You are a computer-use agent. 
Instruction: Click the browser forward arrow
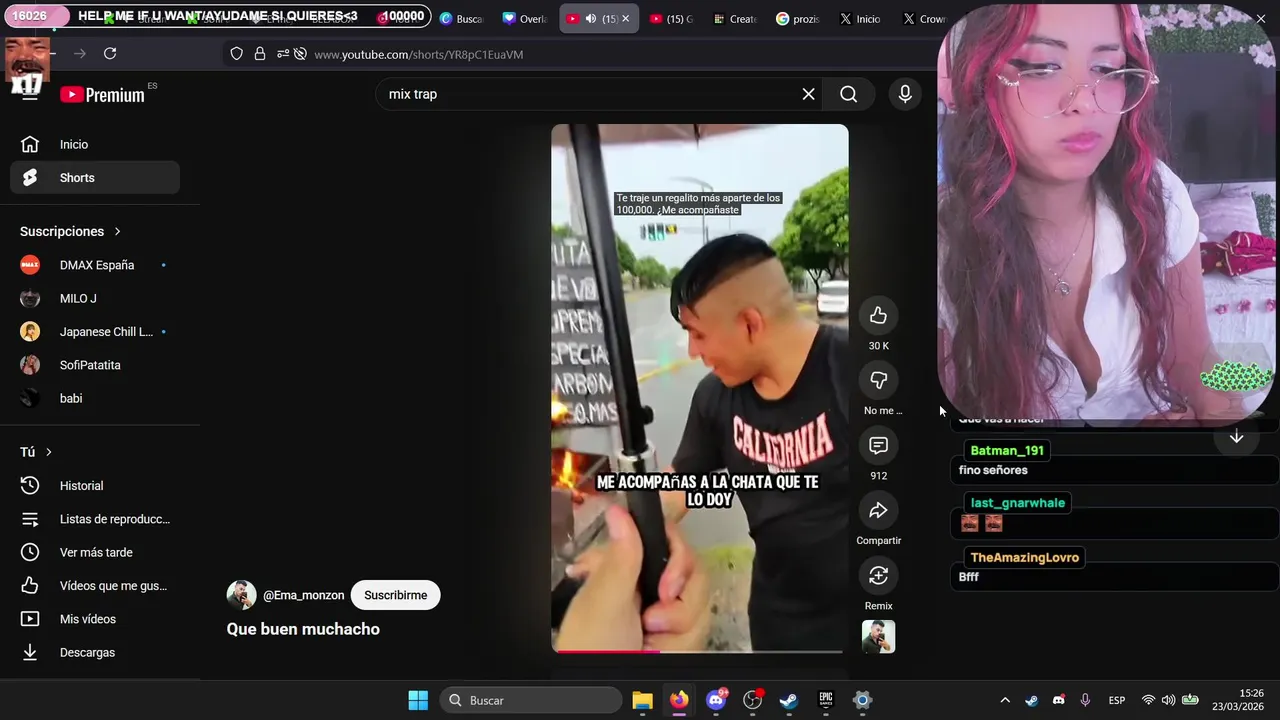pyautogui.click(x=80, y=54)
